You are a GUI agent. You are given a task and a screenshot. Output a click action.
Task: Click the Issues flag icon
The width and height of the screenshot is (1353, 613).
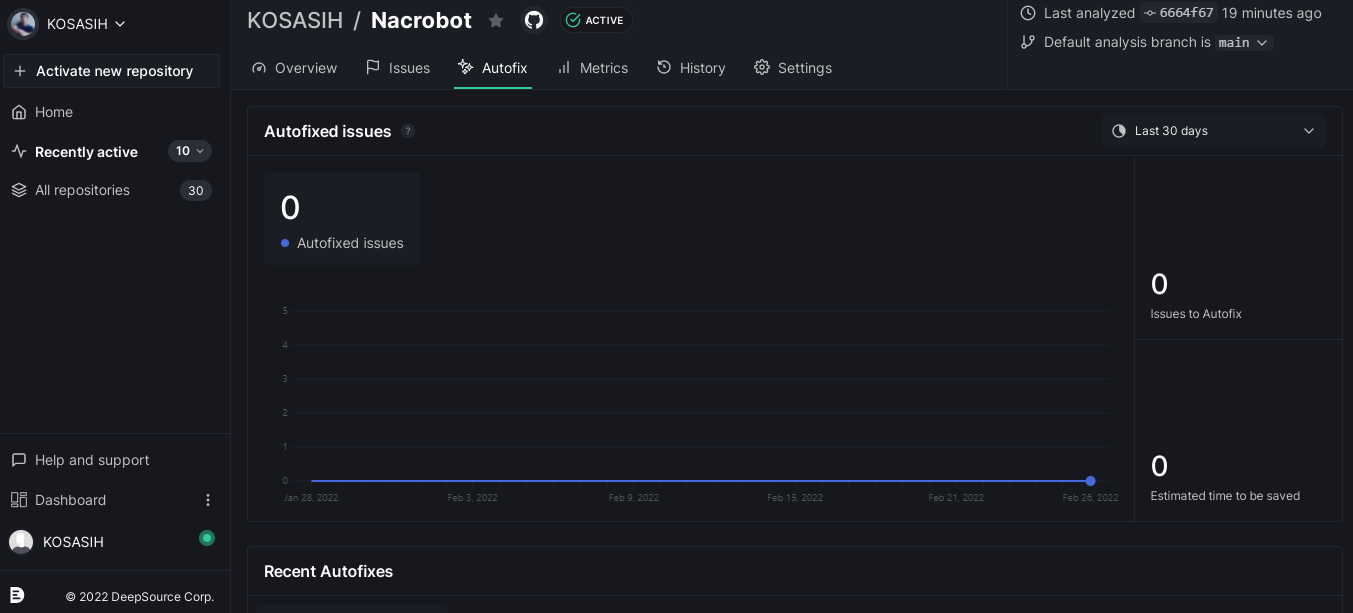(x=373, y=67)
